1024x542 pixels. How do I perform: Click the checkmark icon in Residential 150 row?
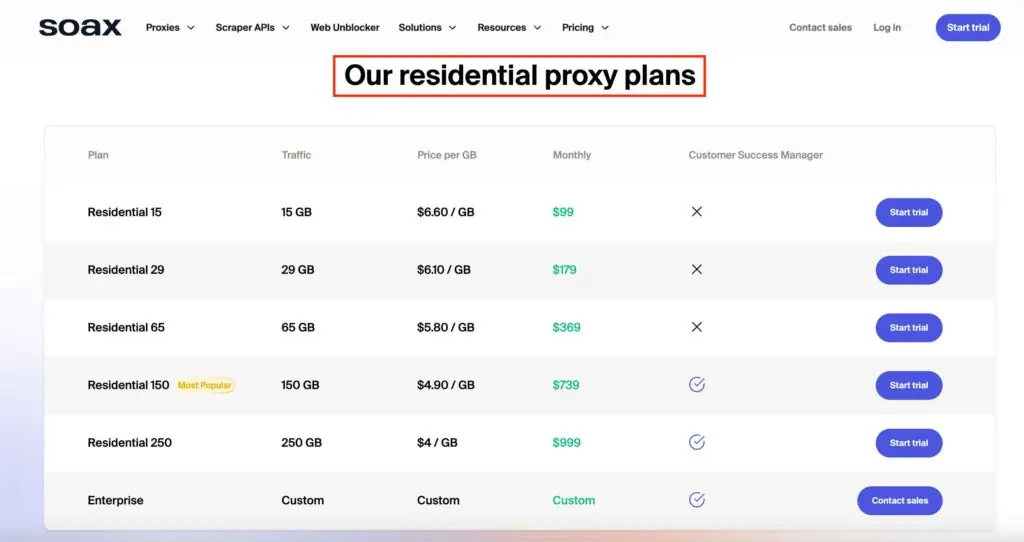point(697,385)
